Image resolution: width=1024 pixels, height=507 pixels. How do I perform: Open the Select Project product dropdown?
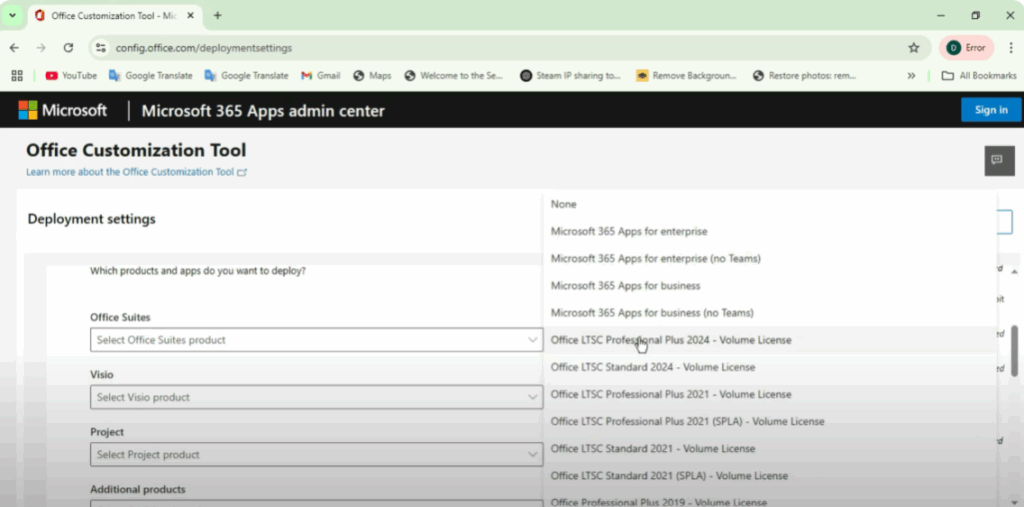pyautogui.click(x=317, y=455)
